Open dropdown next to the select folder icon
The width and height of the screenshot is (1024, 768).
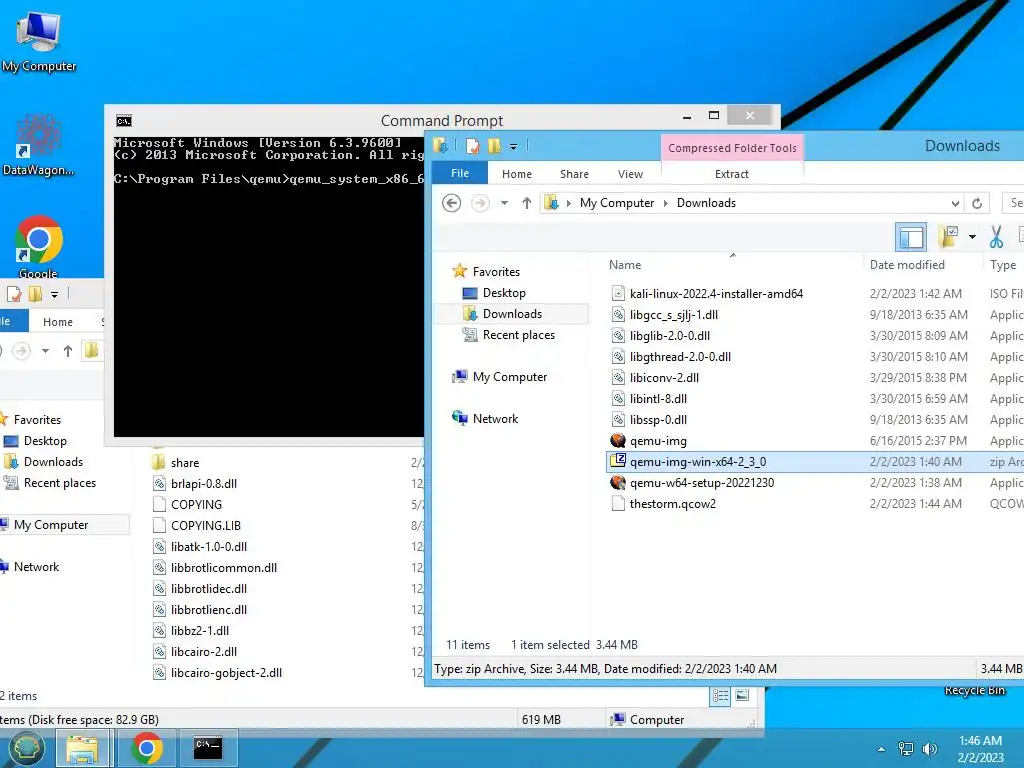[972, 236]
